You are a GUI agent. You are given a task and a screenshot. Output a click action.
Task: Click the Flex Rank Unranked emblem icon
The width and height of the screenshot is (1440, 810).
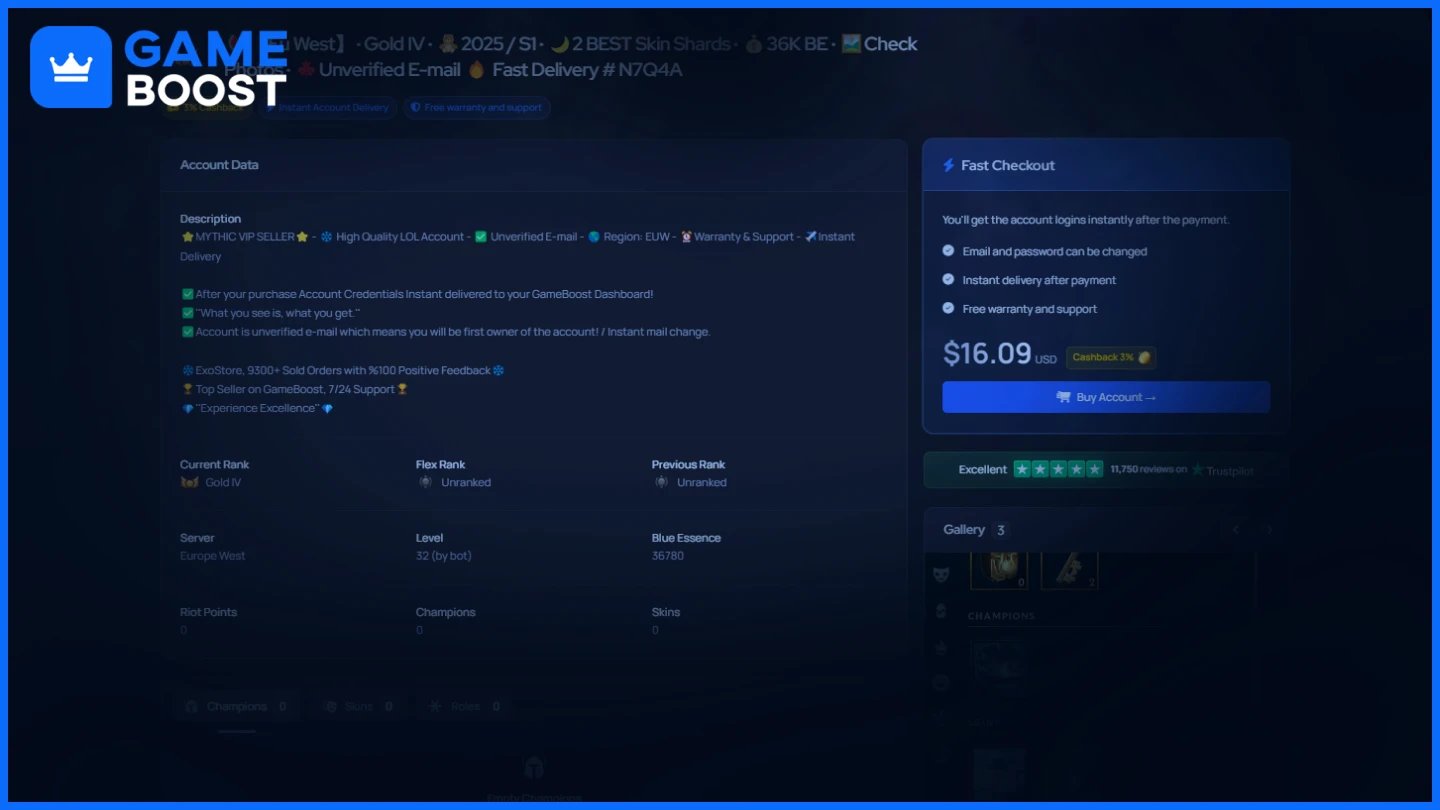(425, 482)
